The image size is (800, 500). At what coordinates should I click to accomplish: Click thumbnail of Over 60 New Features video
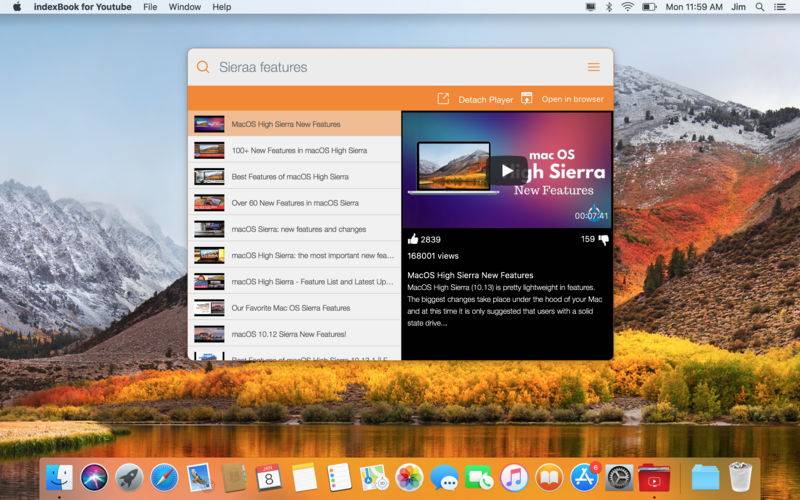point(209,203)
